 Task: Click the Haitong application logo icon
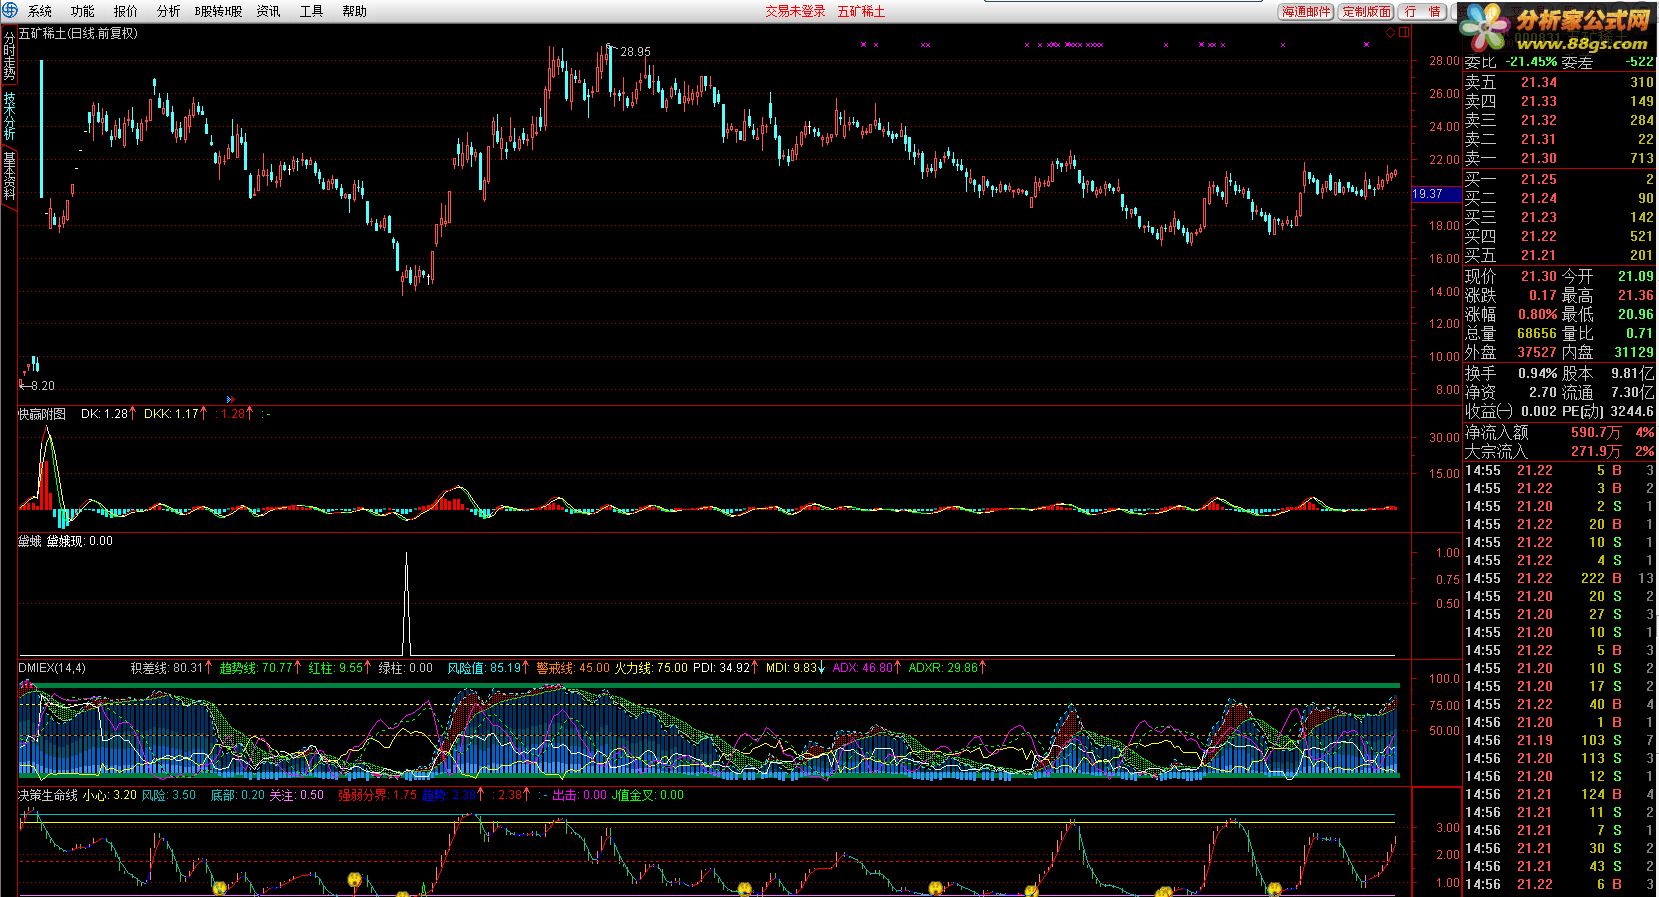click(x=9, y=11)
